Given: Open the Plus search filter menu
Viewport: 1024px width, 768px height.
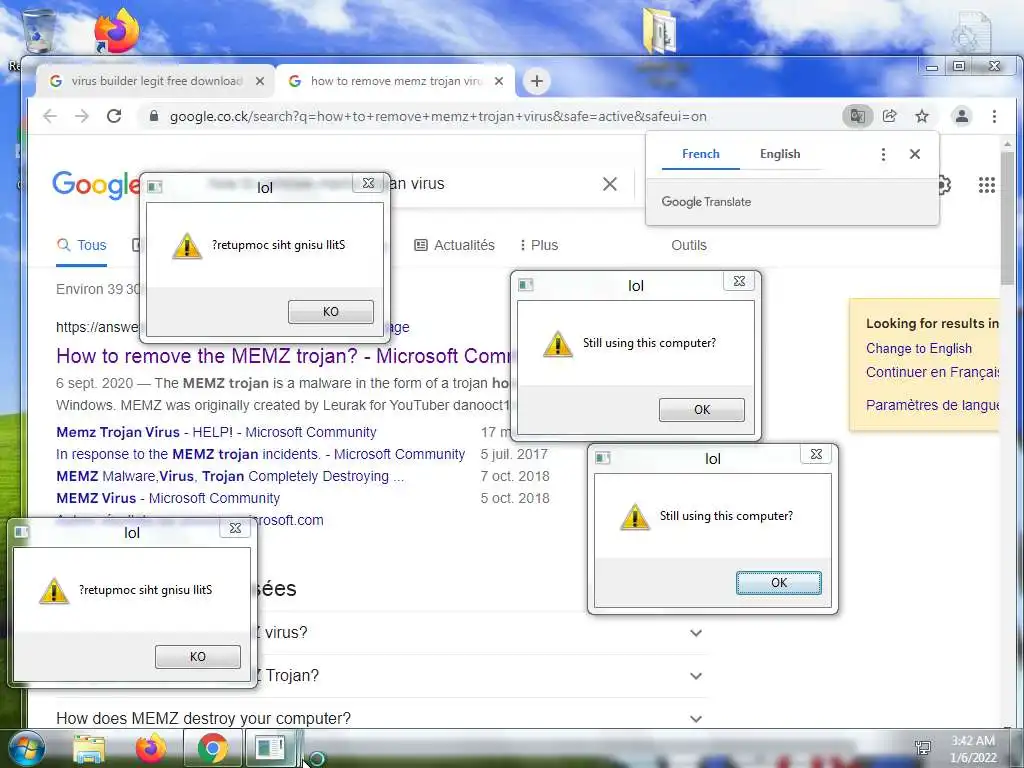Looking at the screenshot, I should (539, 246).
